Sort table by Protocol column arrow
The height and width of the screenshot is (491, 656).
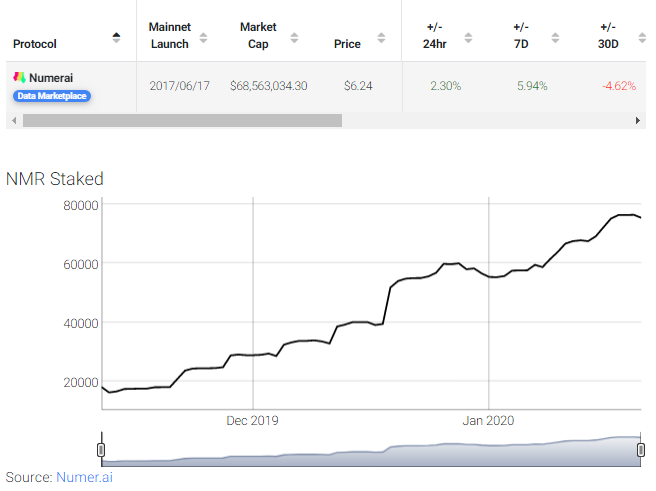click(116, 38)
